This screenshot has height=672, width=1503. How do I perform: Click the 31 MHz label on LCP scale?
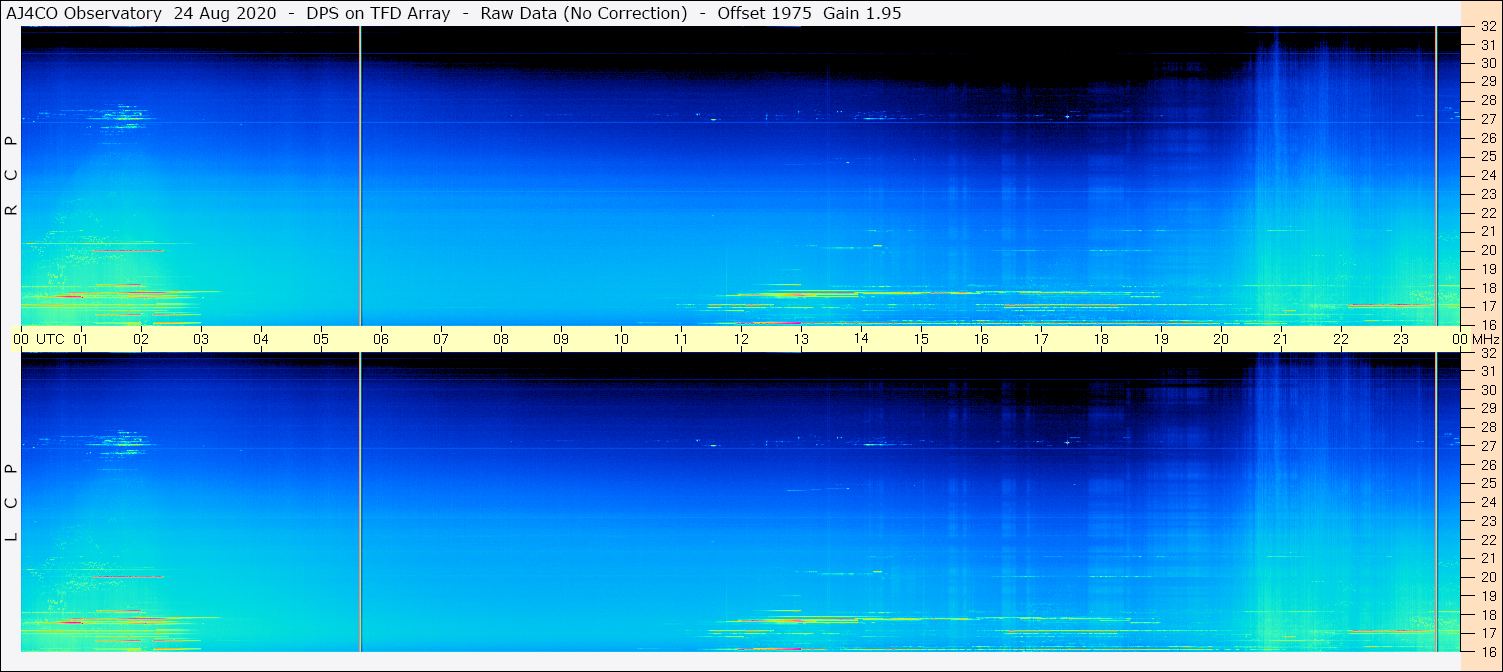coord(1487,372)
